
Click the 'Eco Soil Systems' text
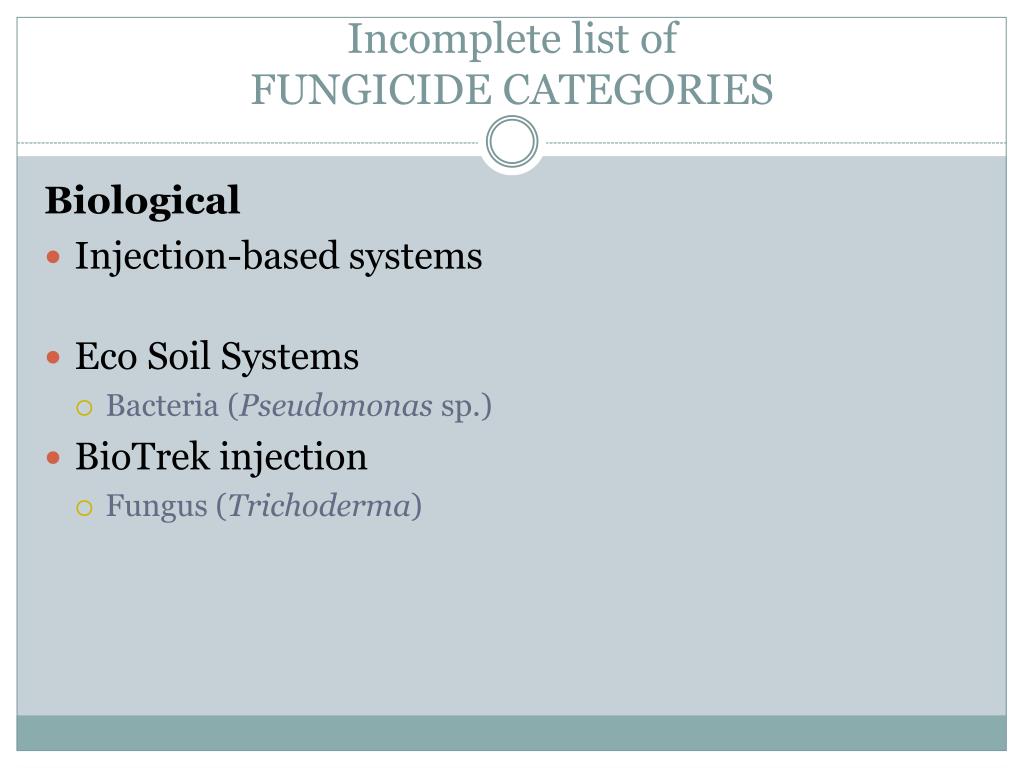(x=217, y=357)
